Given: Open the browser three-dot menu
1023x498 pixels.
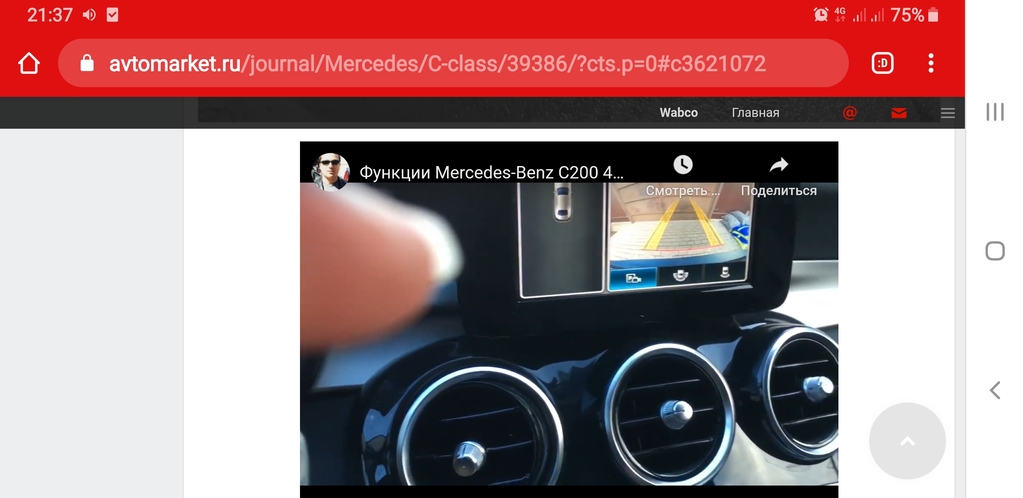Looking at the screenshot, I should (x=931, y=63).
